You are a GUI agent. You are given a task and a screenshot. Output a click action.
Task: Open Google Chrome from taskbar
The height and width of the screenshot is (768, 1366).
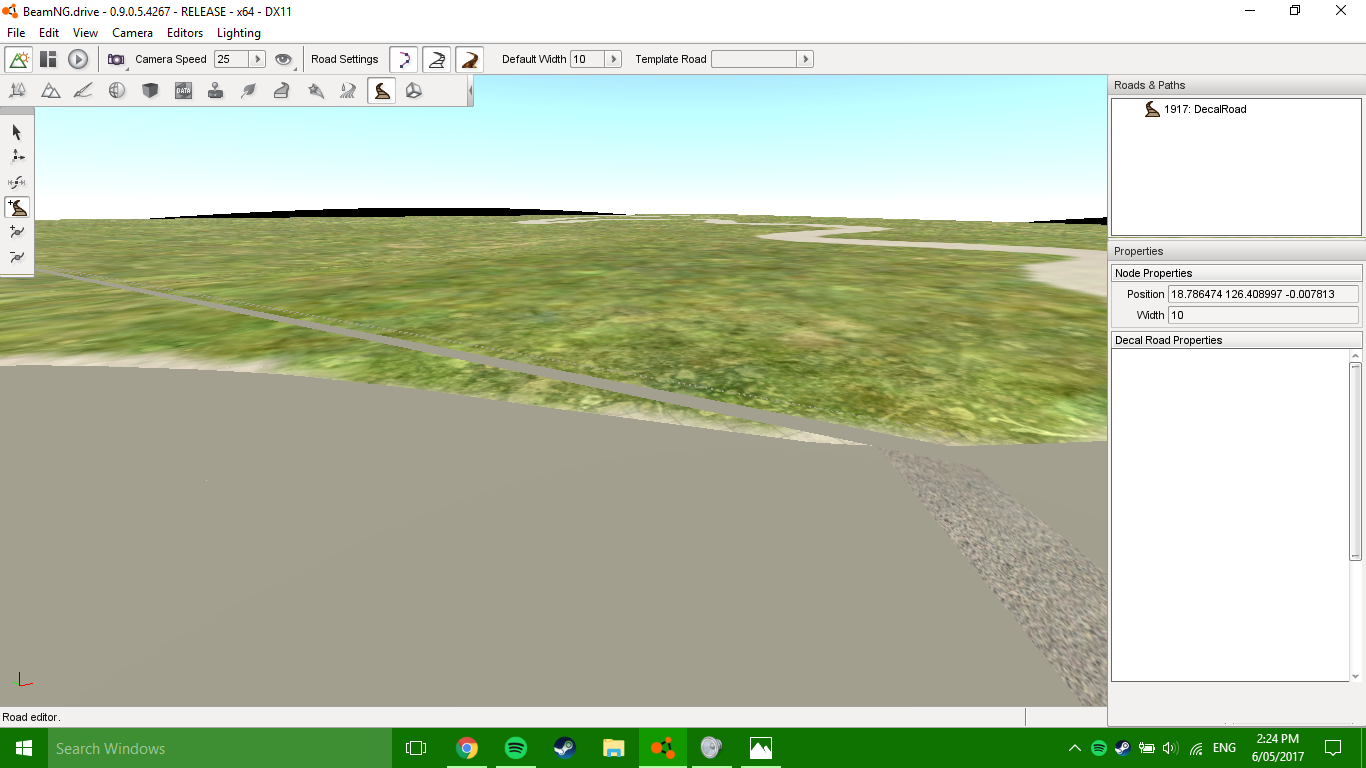tap(466, 748)
